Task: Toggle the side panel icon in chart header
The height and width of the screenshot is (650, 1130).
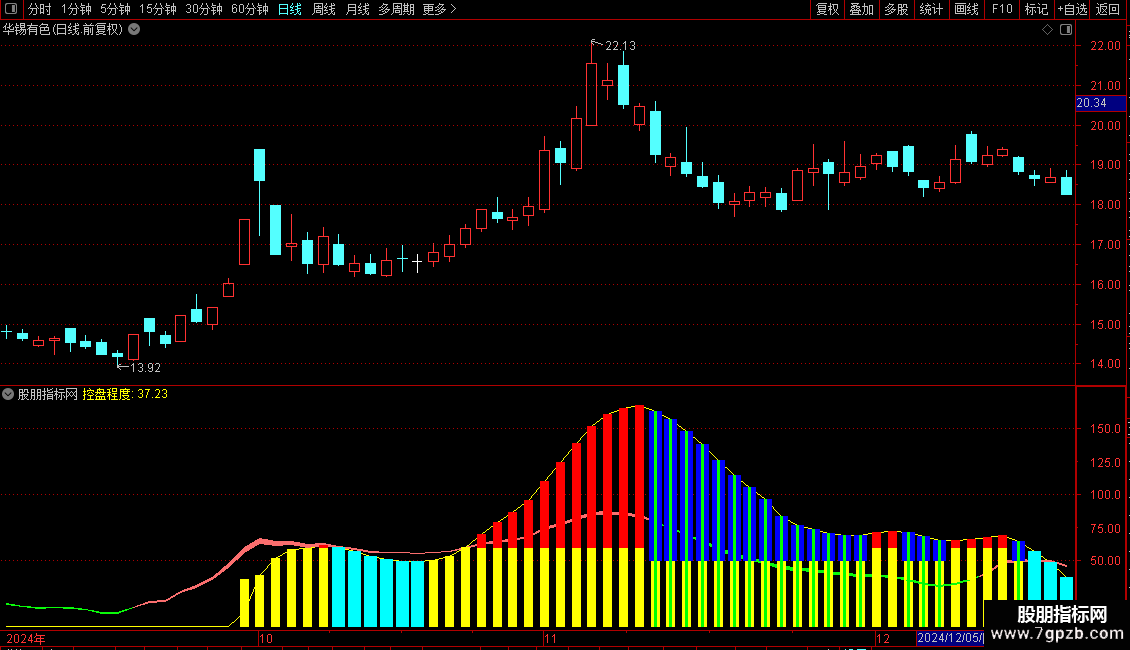Action: (1067, 30)
